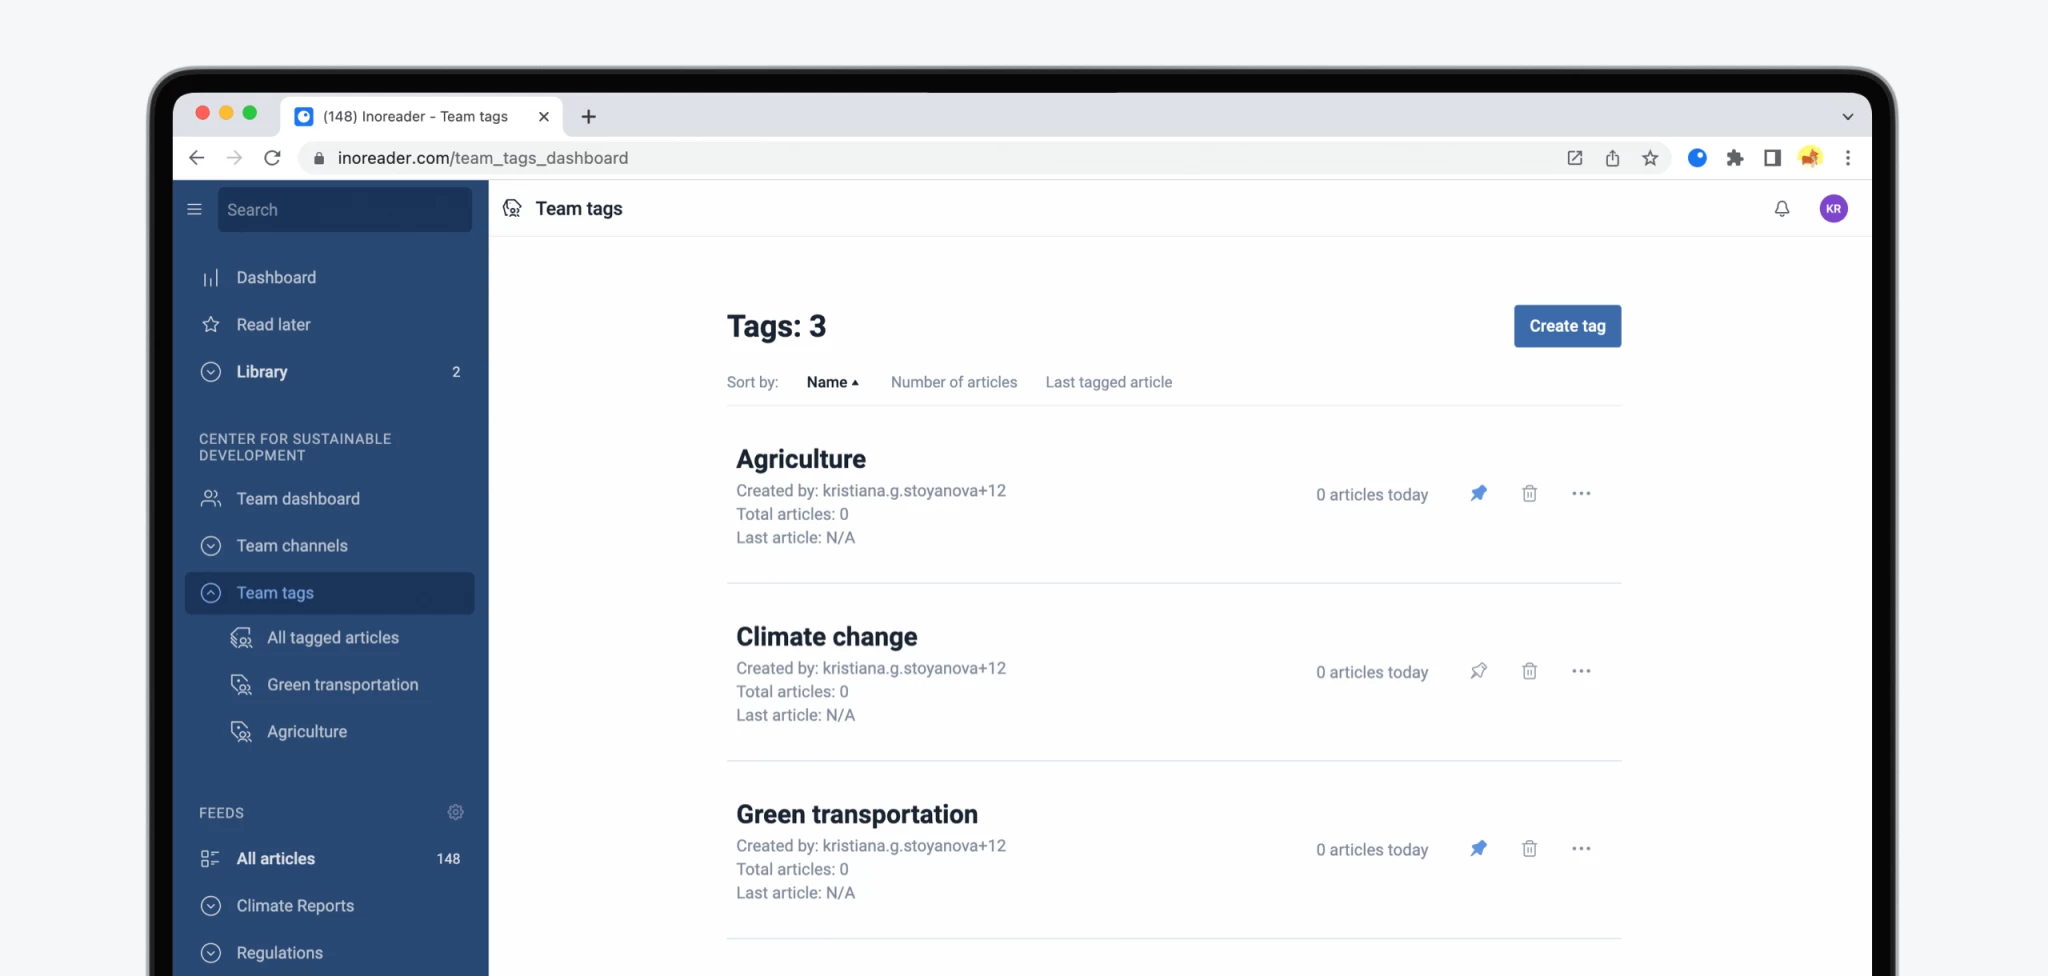
Task: Open more options for Green transportation tag
Action: pyautogui.click(x=1581, y=848)
